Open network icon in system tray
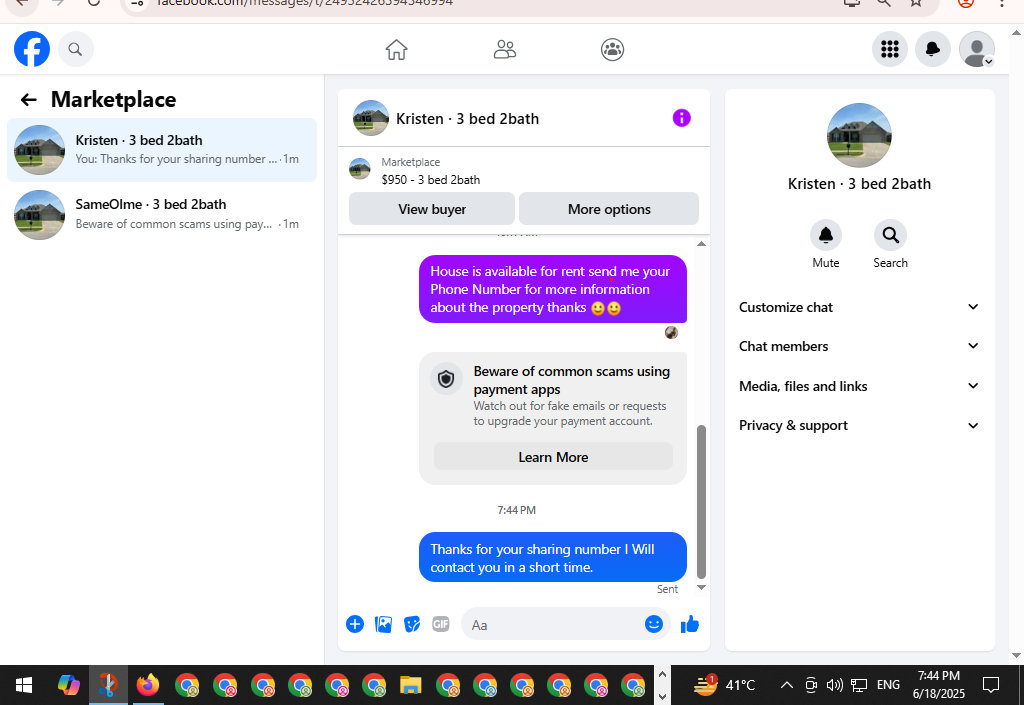 point(859,685)
